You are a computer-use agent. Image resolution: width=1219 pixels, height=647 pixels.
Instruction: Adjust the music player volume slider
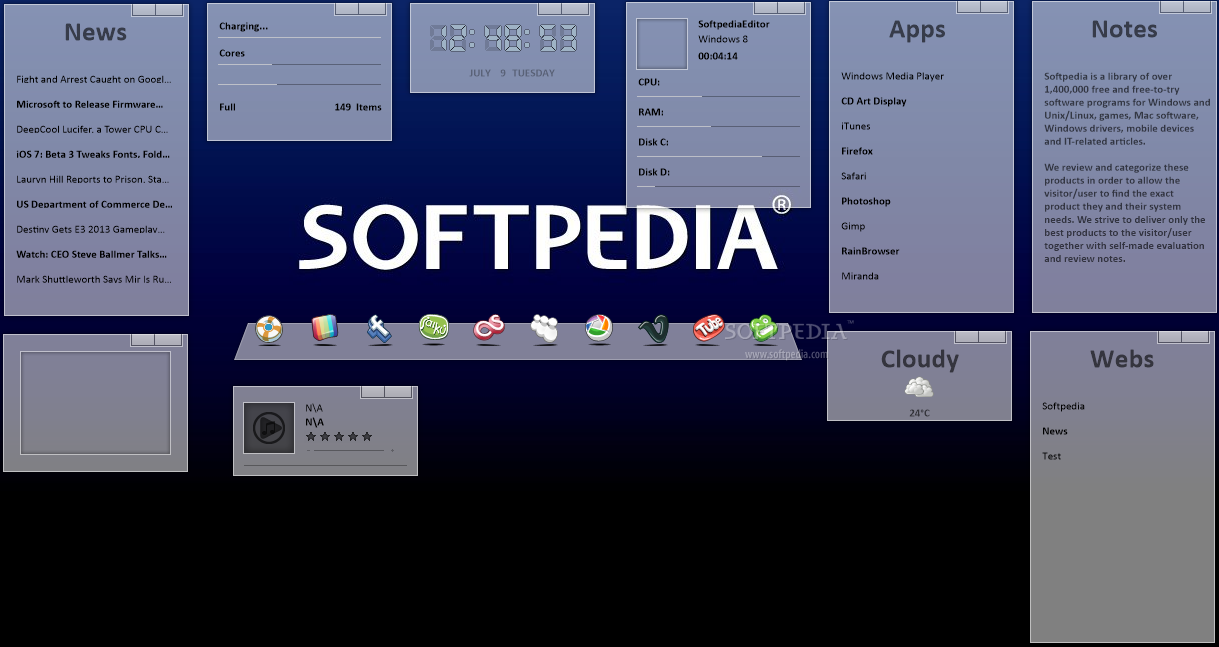(350, 451)
